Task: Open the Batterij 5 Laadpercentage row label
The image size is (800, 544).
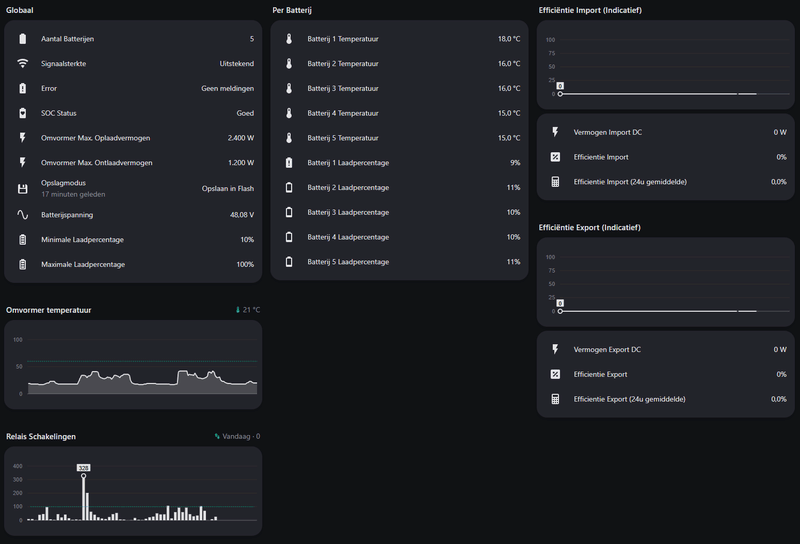Action: 348,262
